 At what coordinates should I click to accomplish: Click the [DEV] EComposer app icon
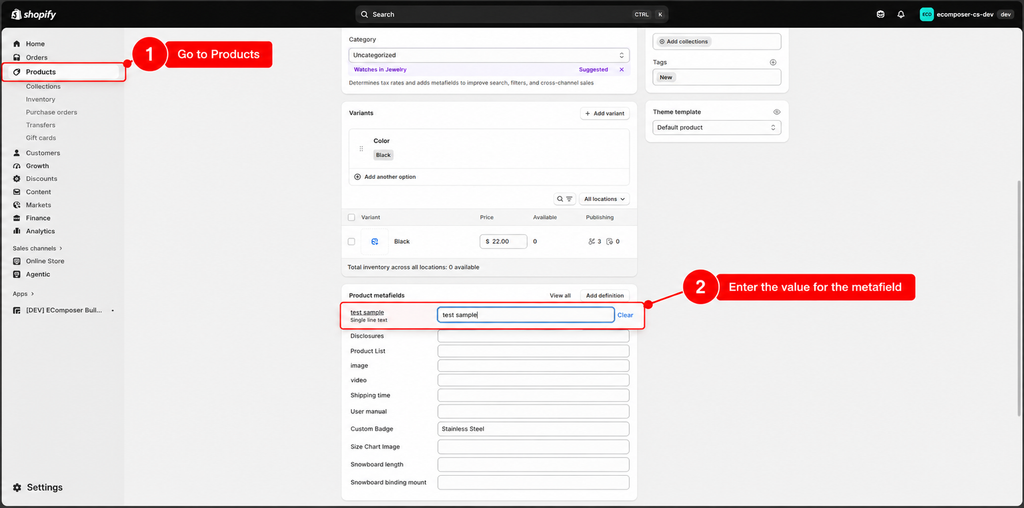[x=17, y=311]
